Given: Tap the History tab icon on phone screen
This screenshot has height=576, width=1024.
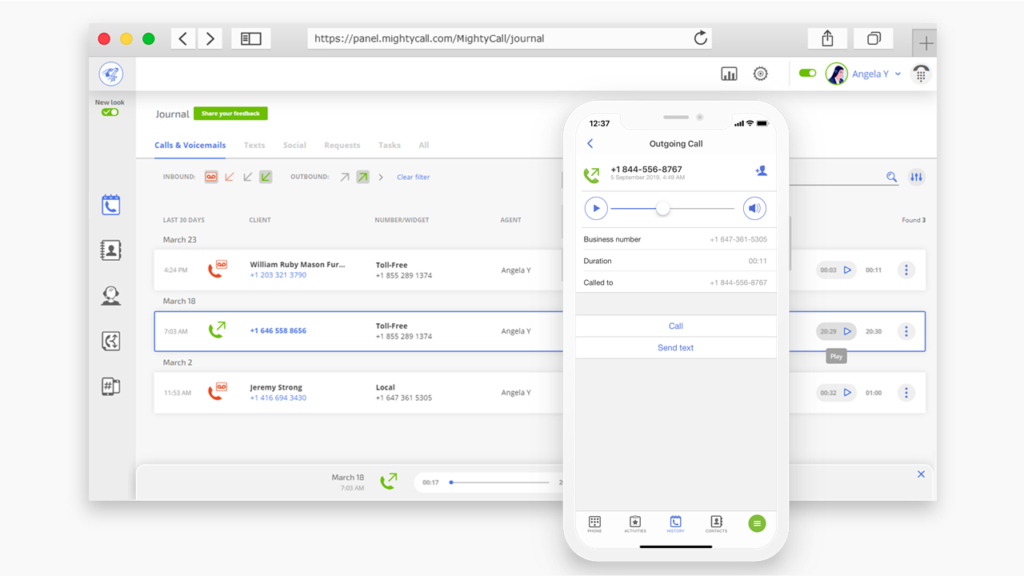Looking at the screenshot, I should pyautogui.click(x=675, y=522).
